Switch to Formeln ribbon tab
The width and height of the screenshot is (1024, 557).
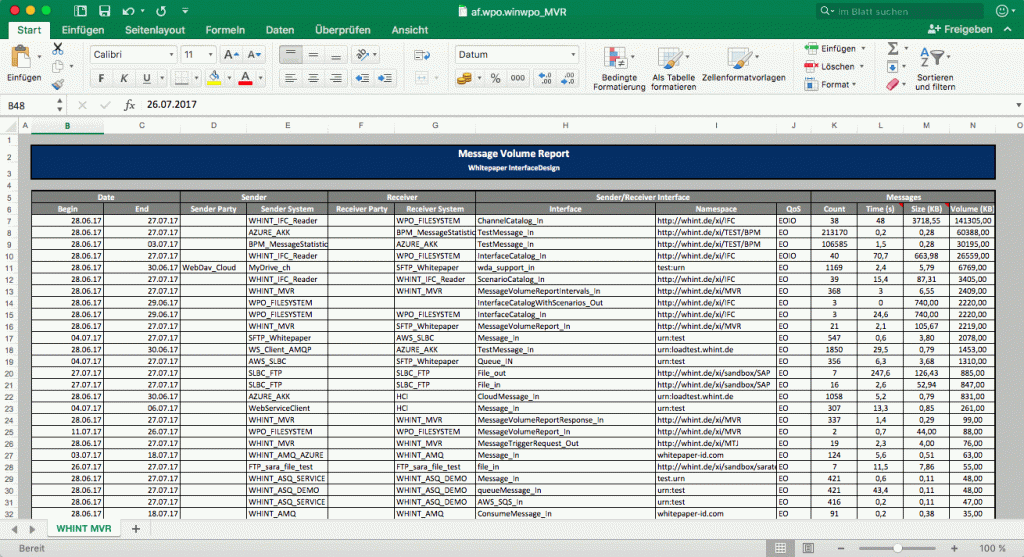point(225,30)
